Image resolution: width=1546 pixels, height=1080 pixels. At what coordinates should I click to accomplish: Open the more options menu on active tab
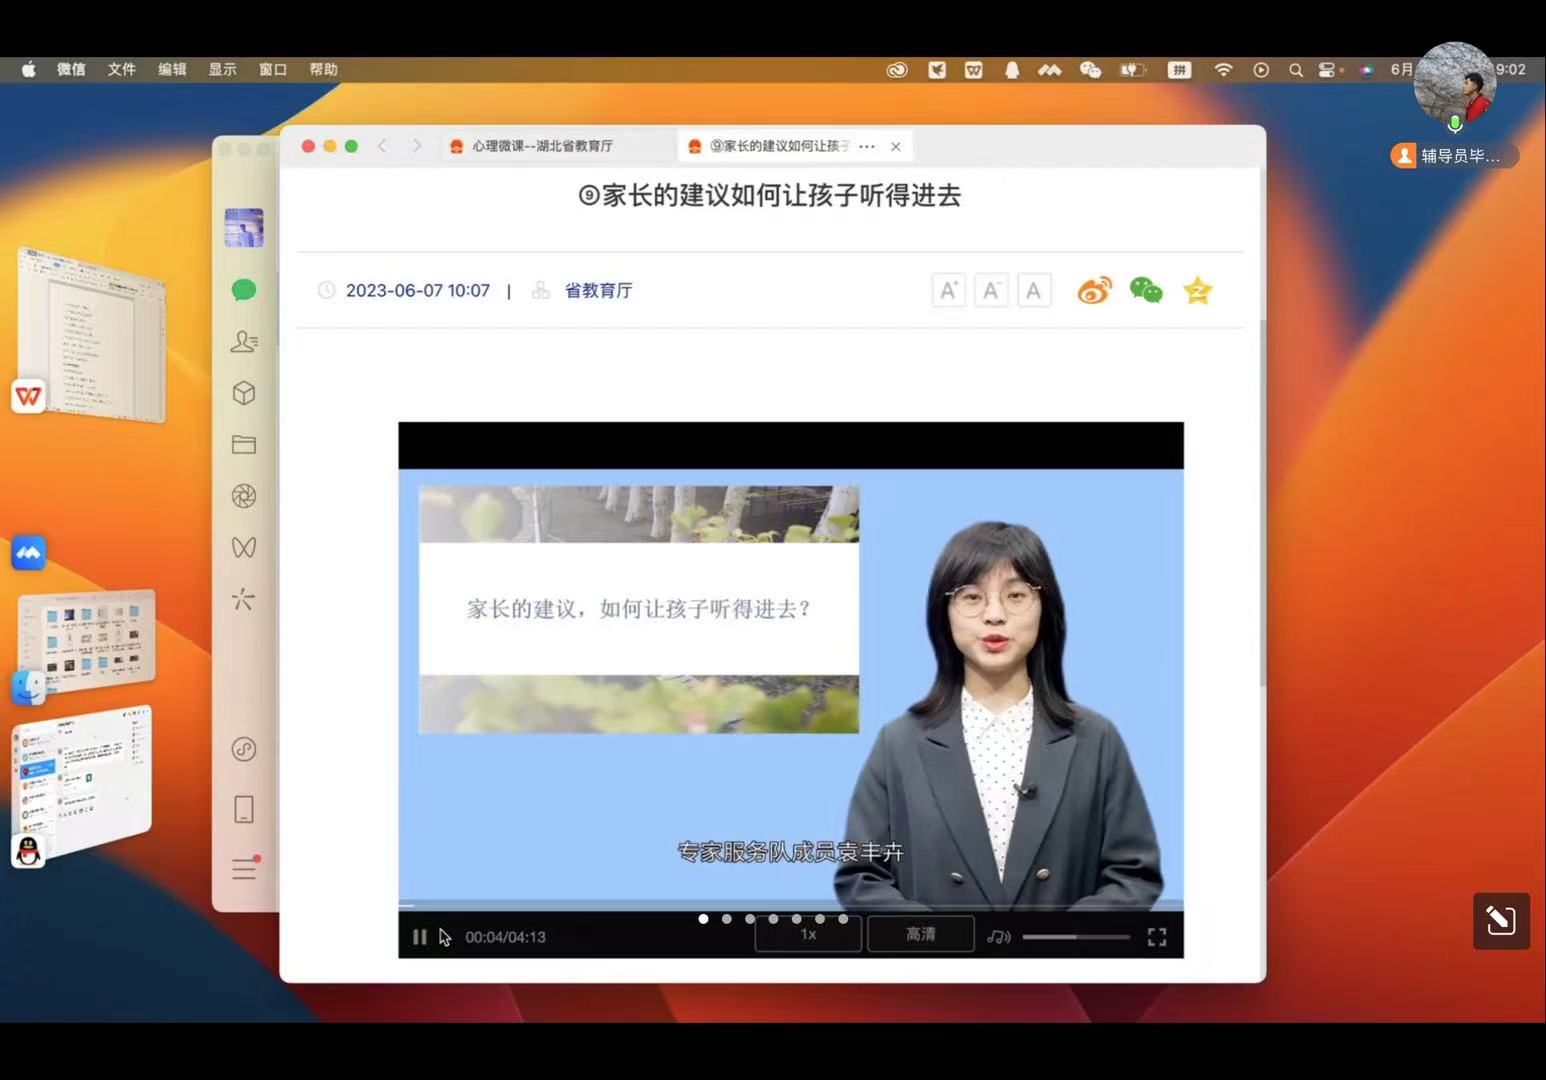[867, 146]
